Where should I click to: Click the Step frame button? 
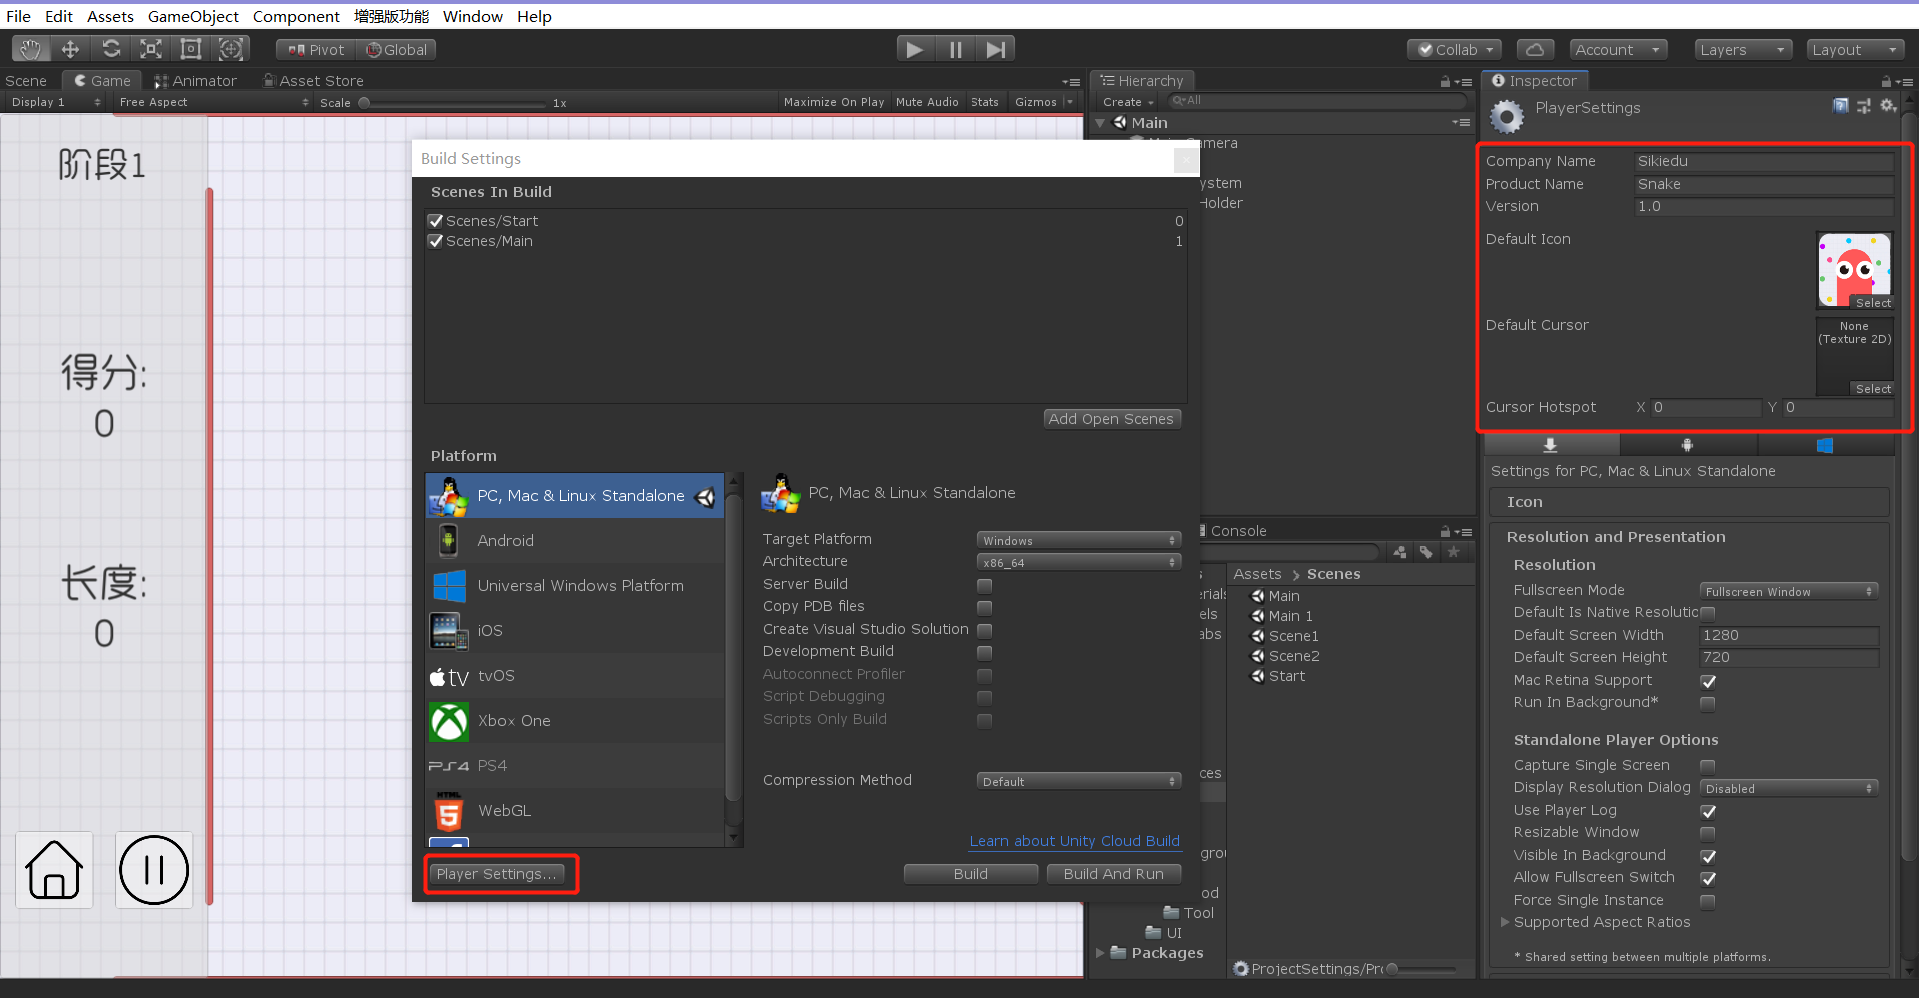[x=996, y=49]
